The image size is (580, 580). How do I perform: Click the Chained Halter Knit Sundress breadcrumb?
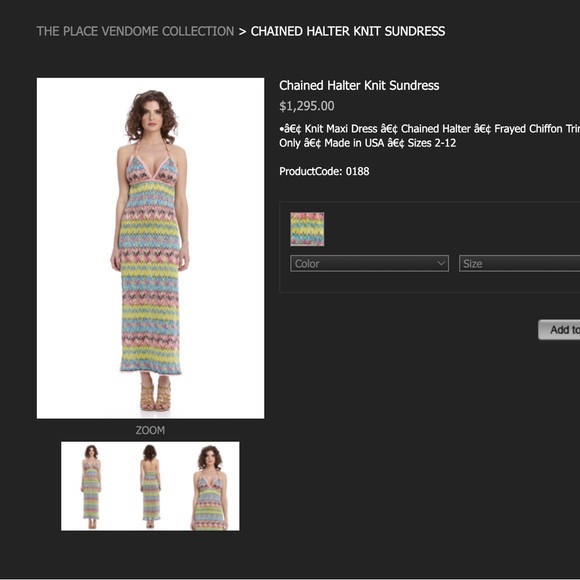tap(348, 31)
